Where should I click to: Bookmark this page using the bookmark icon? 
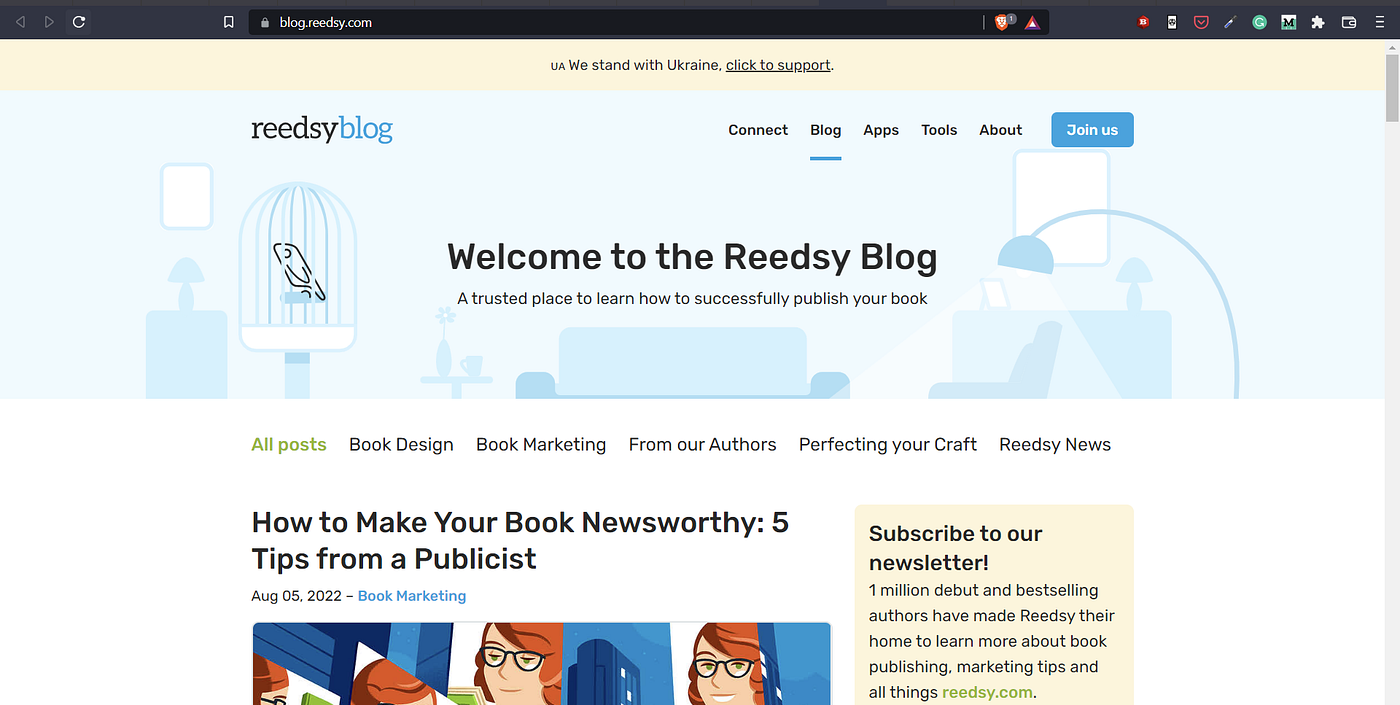pos(228,21)
